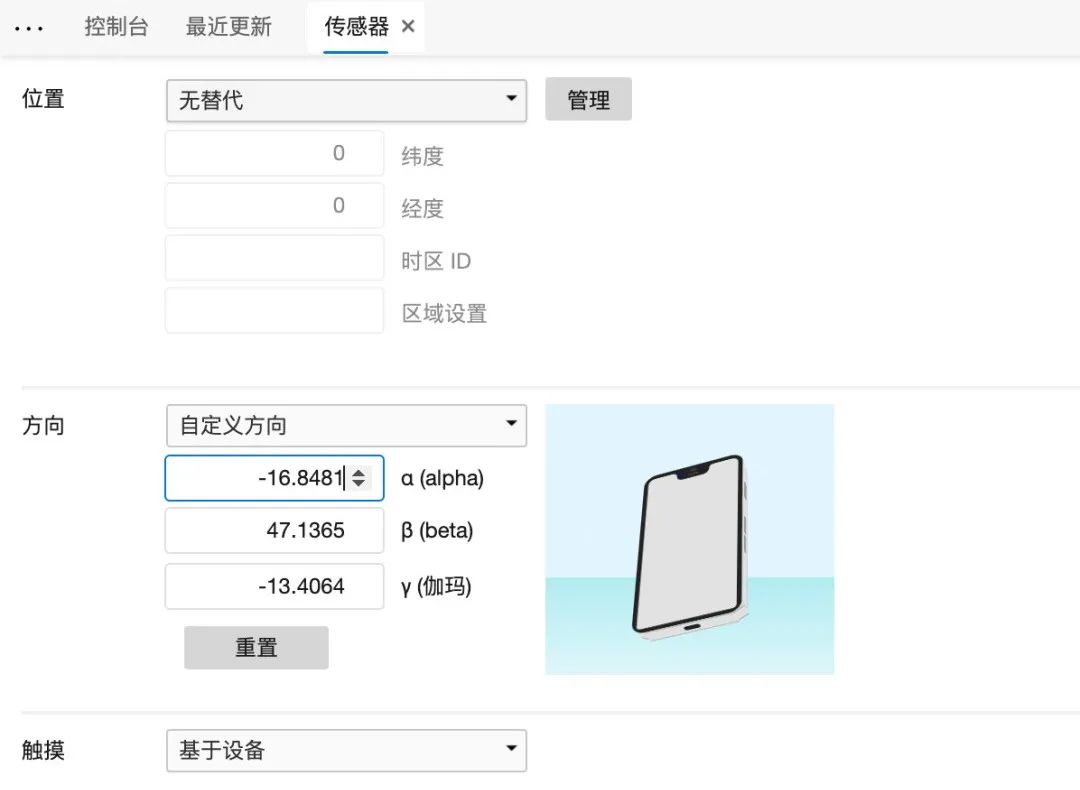This screenshot has width=1080, height=790.
Task: Open the 位置 location override dropdown
Action: (x=345, y=100)
